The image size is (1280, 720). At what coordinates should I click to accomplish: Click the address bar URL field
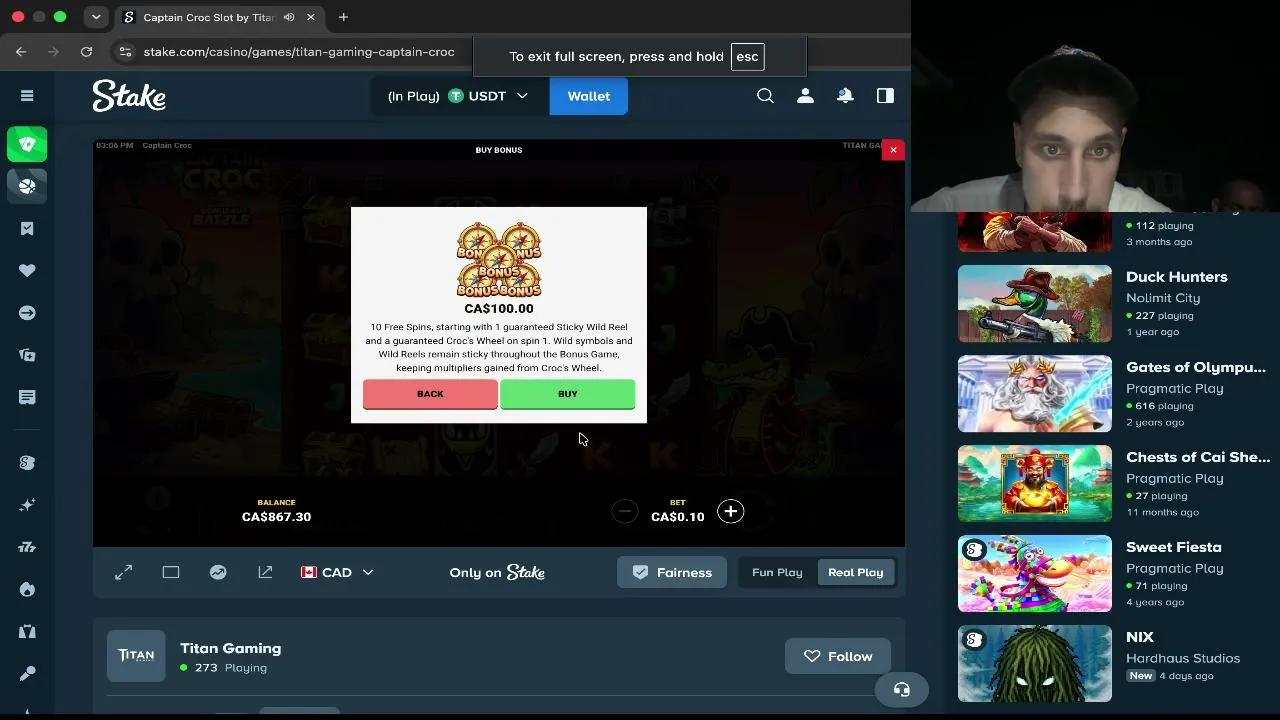tap(299, 52)
